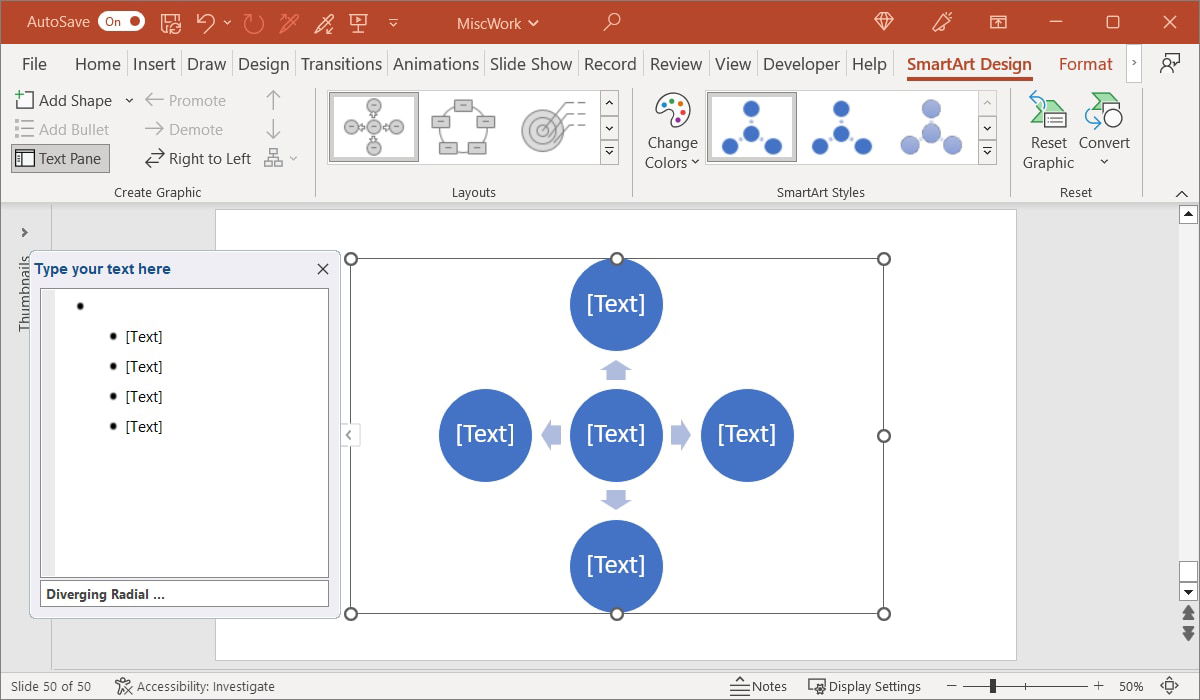Image resolution: width=1200 pixels, height=700 pixels.
Task: Click the Add Shape icon
Action: (x=24, y=100)
